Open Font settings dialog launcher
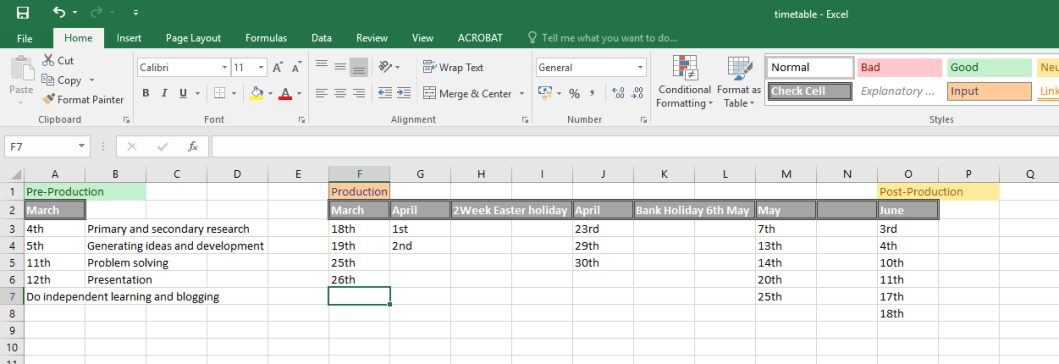Image resolution: width=1059 pixels, height=364 pixels. 302,120
